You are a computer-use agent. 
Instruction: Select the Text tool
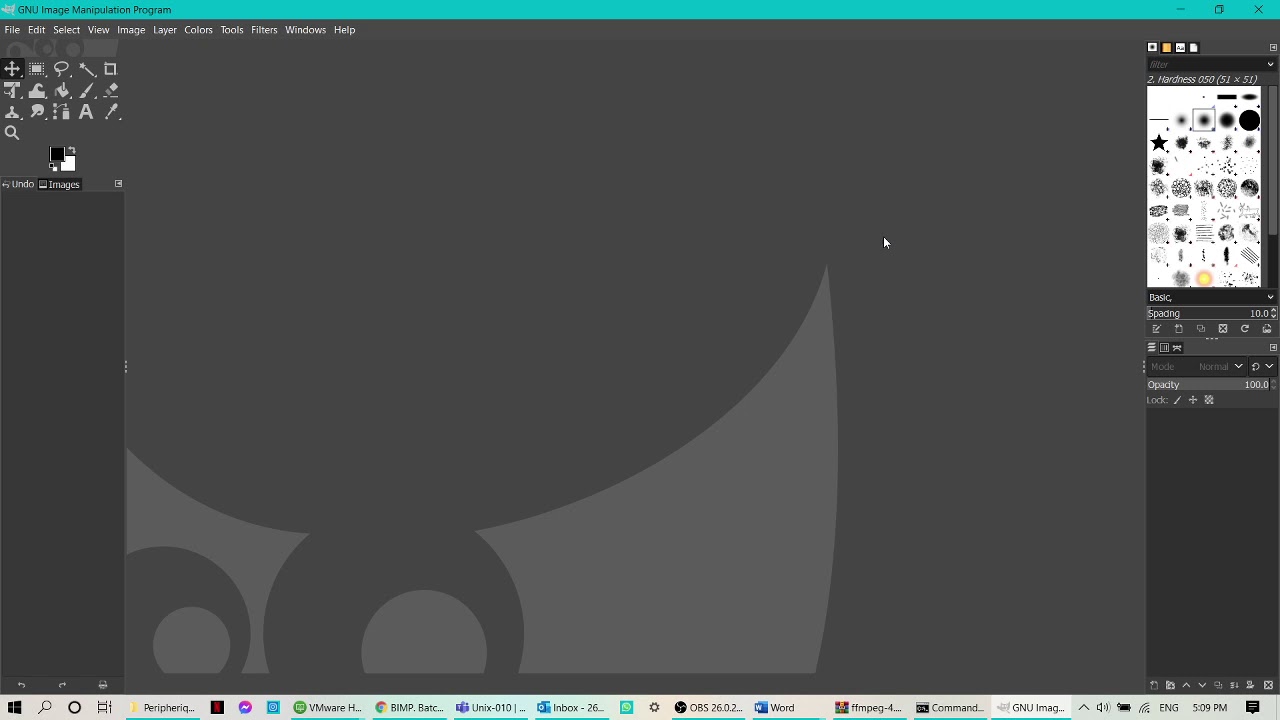pyautogui.click(x=87, y=112)
